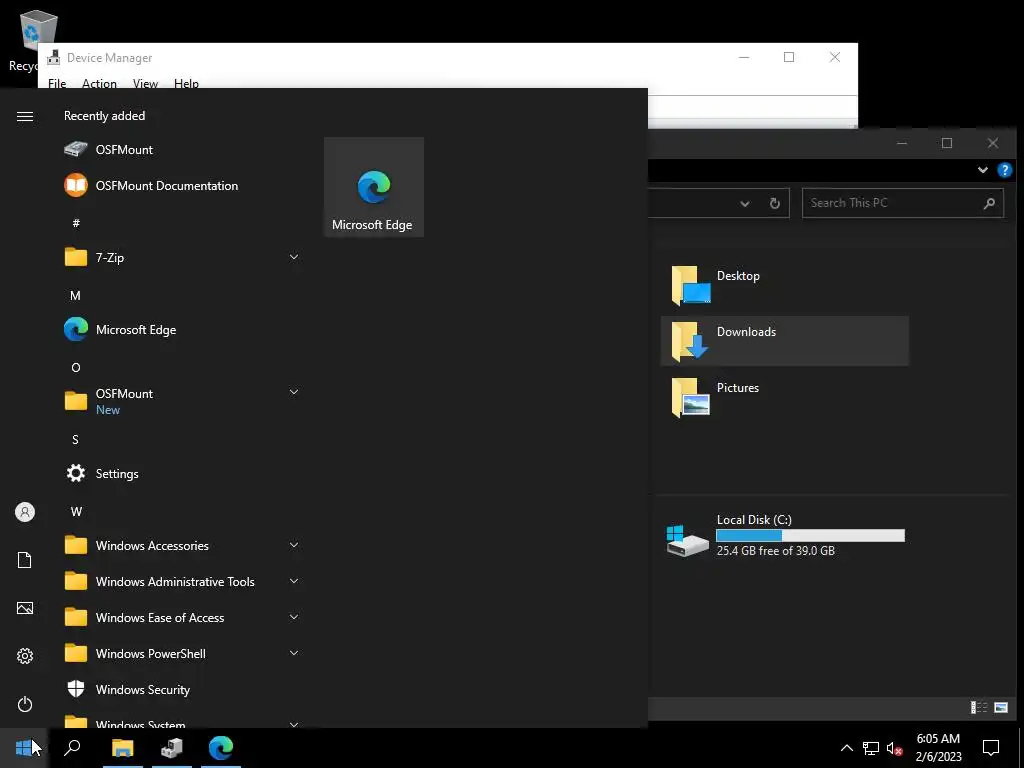This screenshot has height=768, width=1024.
Task: Expand the File Explorer ribbon chevron
Action: [982, 170]
